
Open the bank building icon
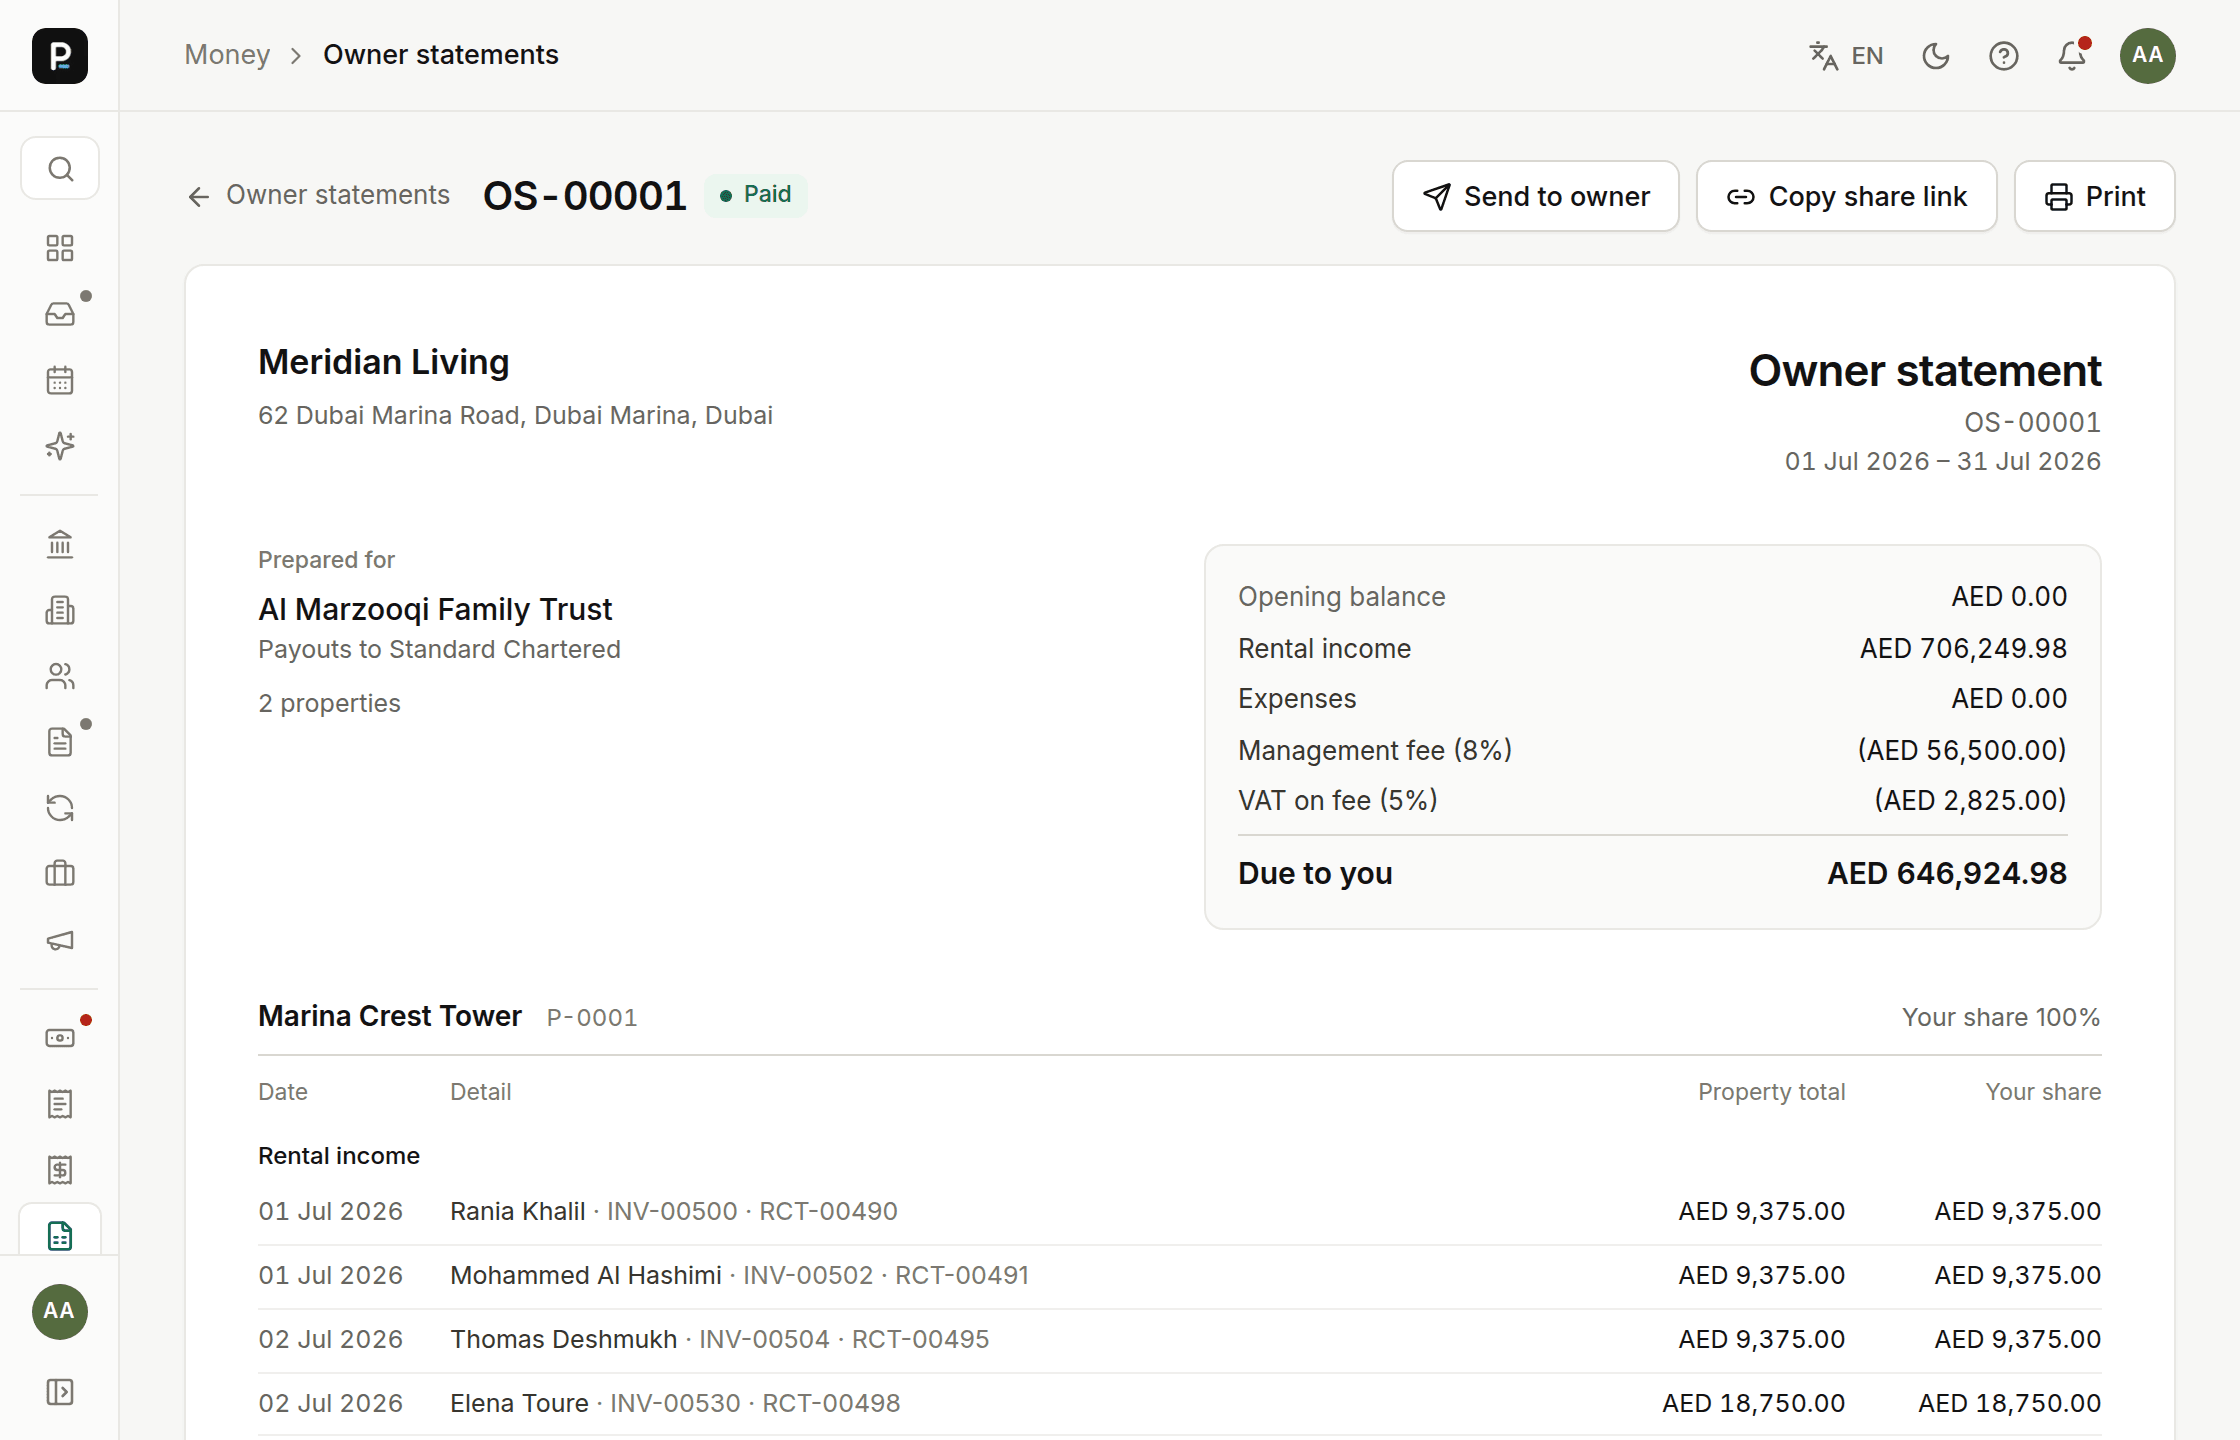(x=60, y=544)
